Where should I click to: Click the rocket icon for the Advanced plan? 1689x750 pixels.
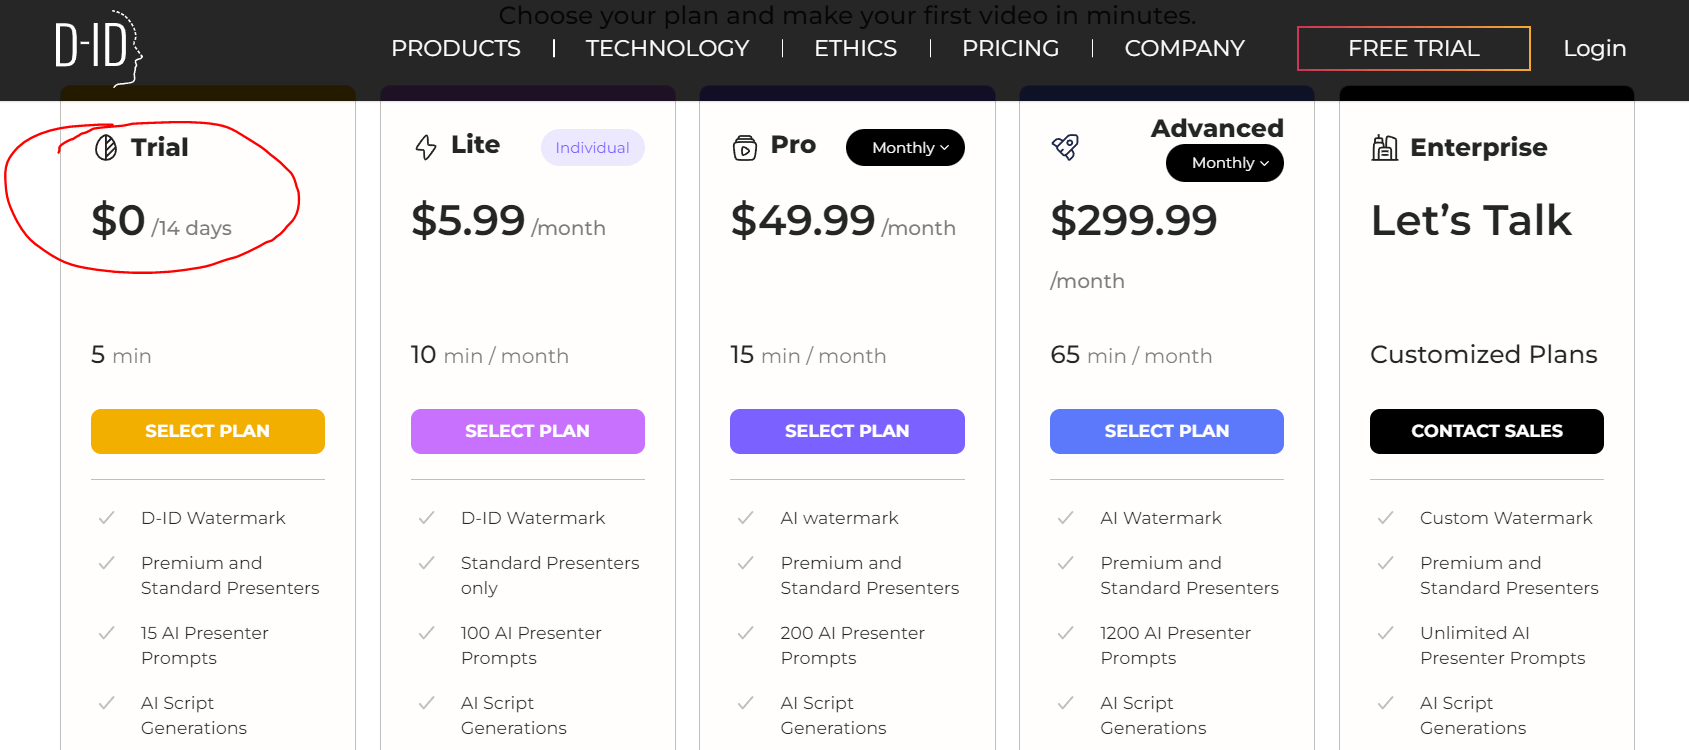pyautogui.click(x=1065, y=148)
